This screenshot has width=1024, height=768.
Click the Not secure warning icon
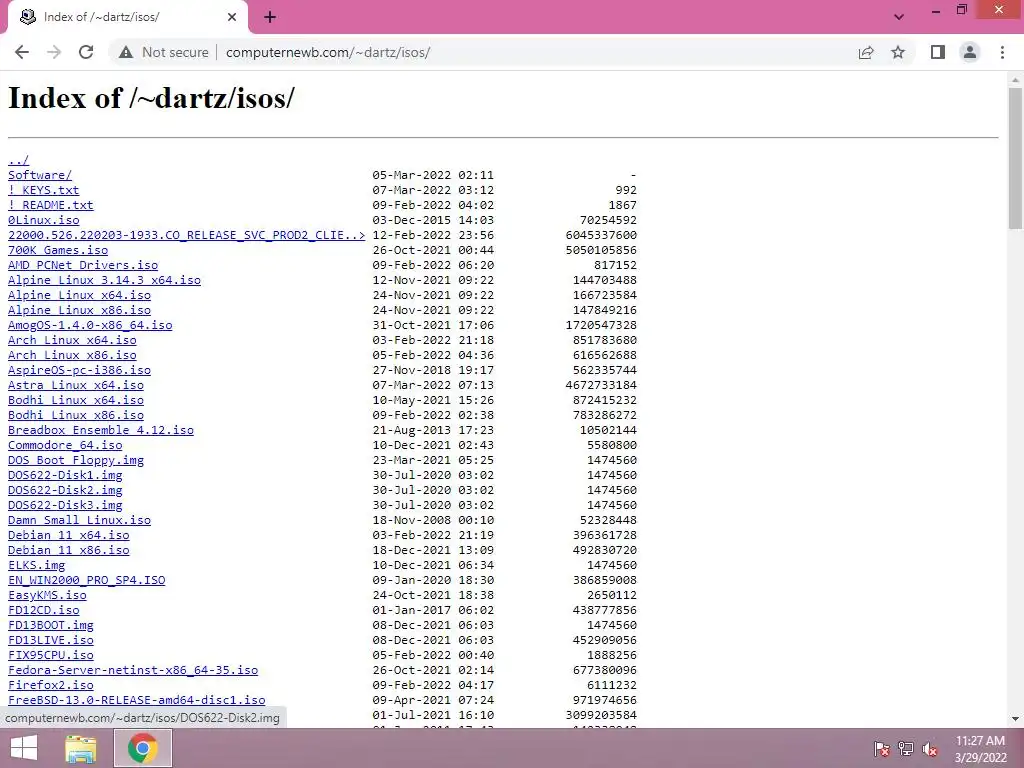click(x=126, y=52)
